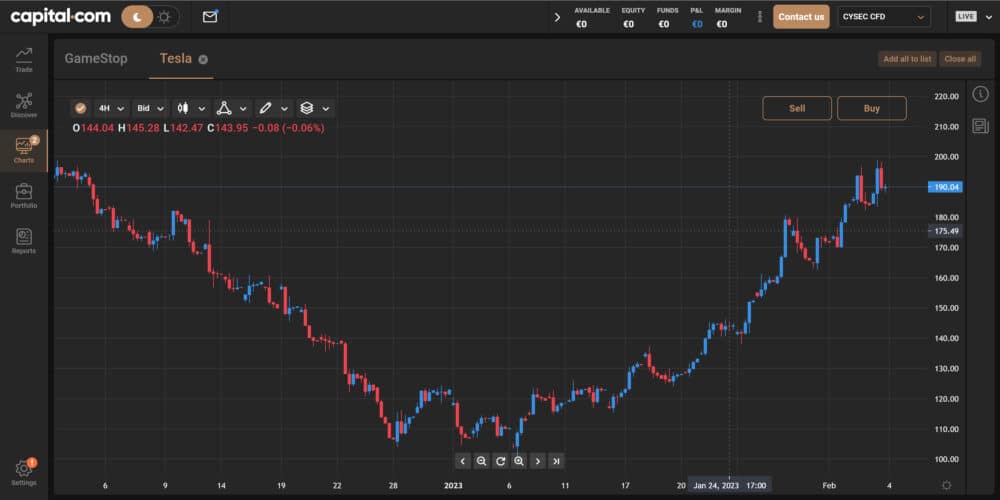Expand the drawing tools dropdown arrow
This screenshot has width=1000, height=500.
pyautogui.click(x=284, y=109)
